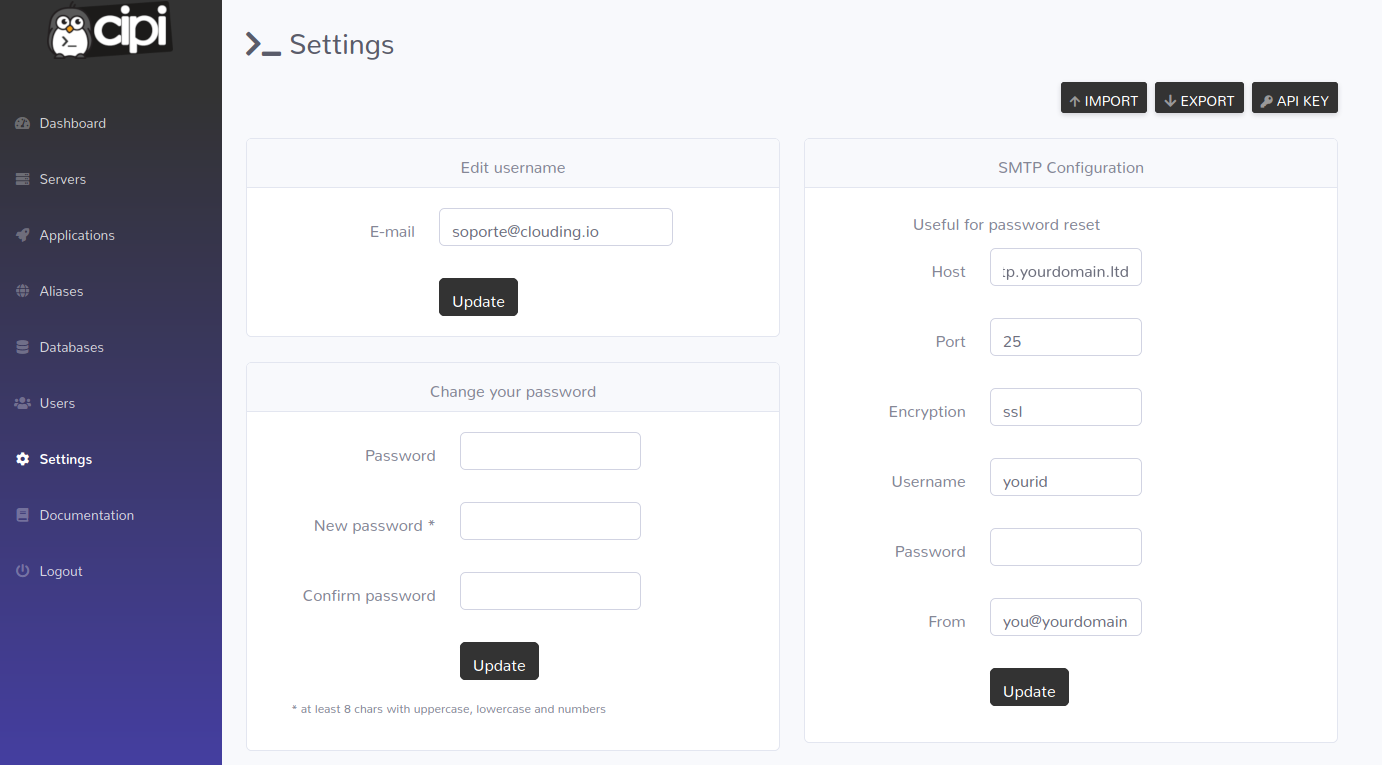Click Update in SMTP Configuration
This screenshot has width=1382, height=765.
(x=1029, y=687)
